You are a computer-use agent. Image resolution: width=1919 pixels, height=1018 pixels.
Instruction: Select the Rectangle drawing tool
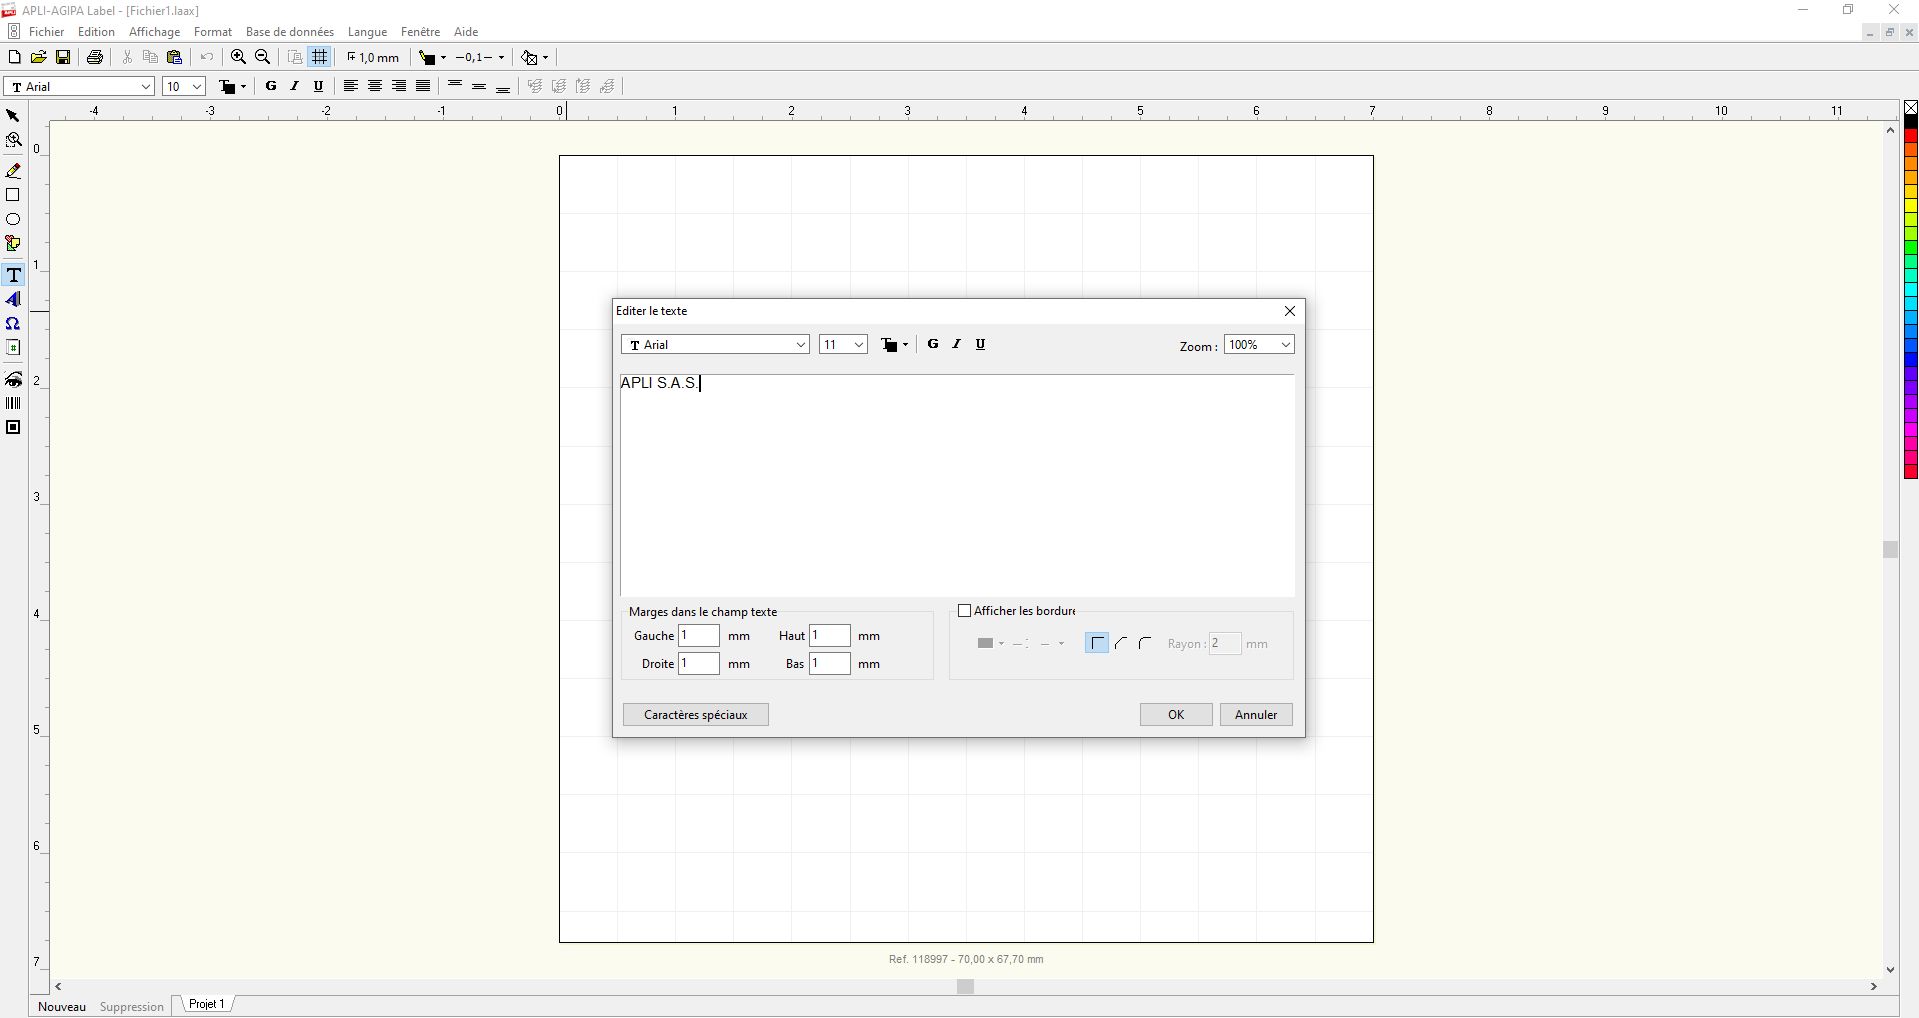pyautogui.click(x=13, y=195)
